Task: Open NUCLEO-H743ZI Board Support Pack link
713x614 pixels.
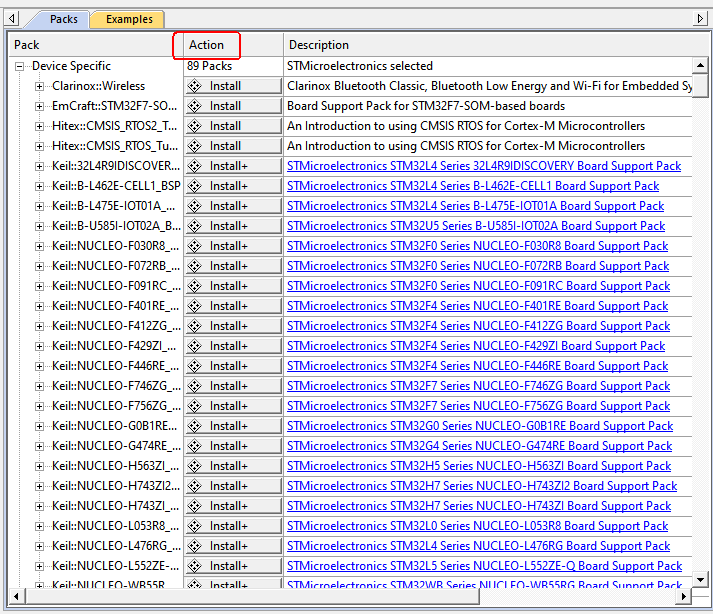Action: click(479, 506)
